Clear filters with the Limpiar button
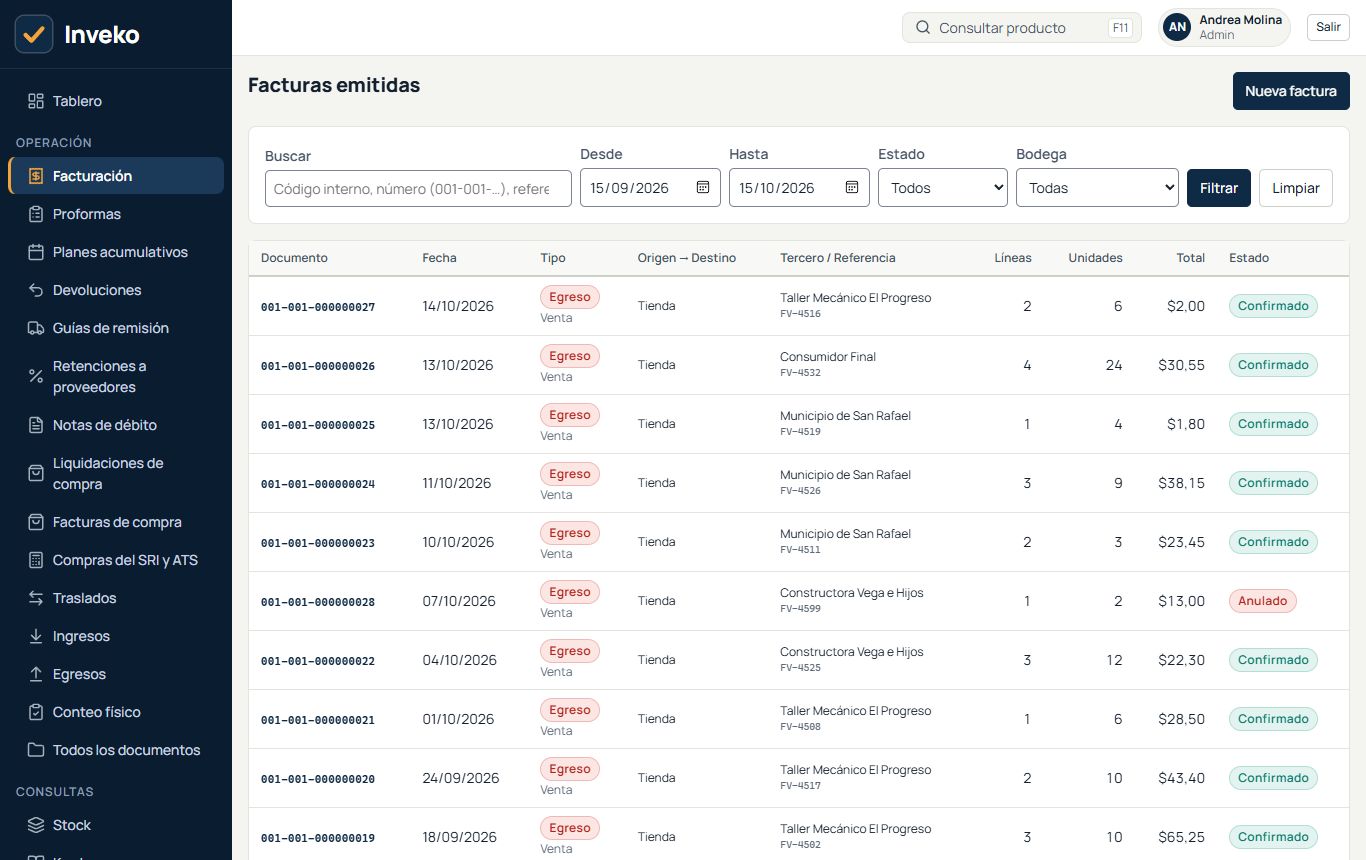 pyautogui.click(x=1296, y=188)
